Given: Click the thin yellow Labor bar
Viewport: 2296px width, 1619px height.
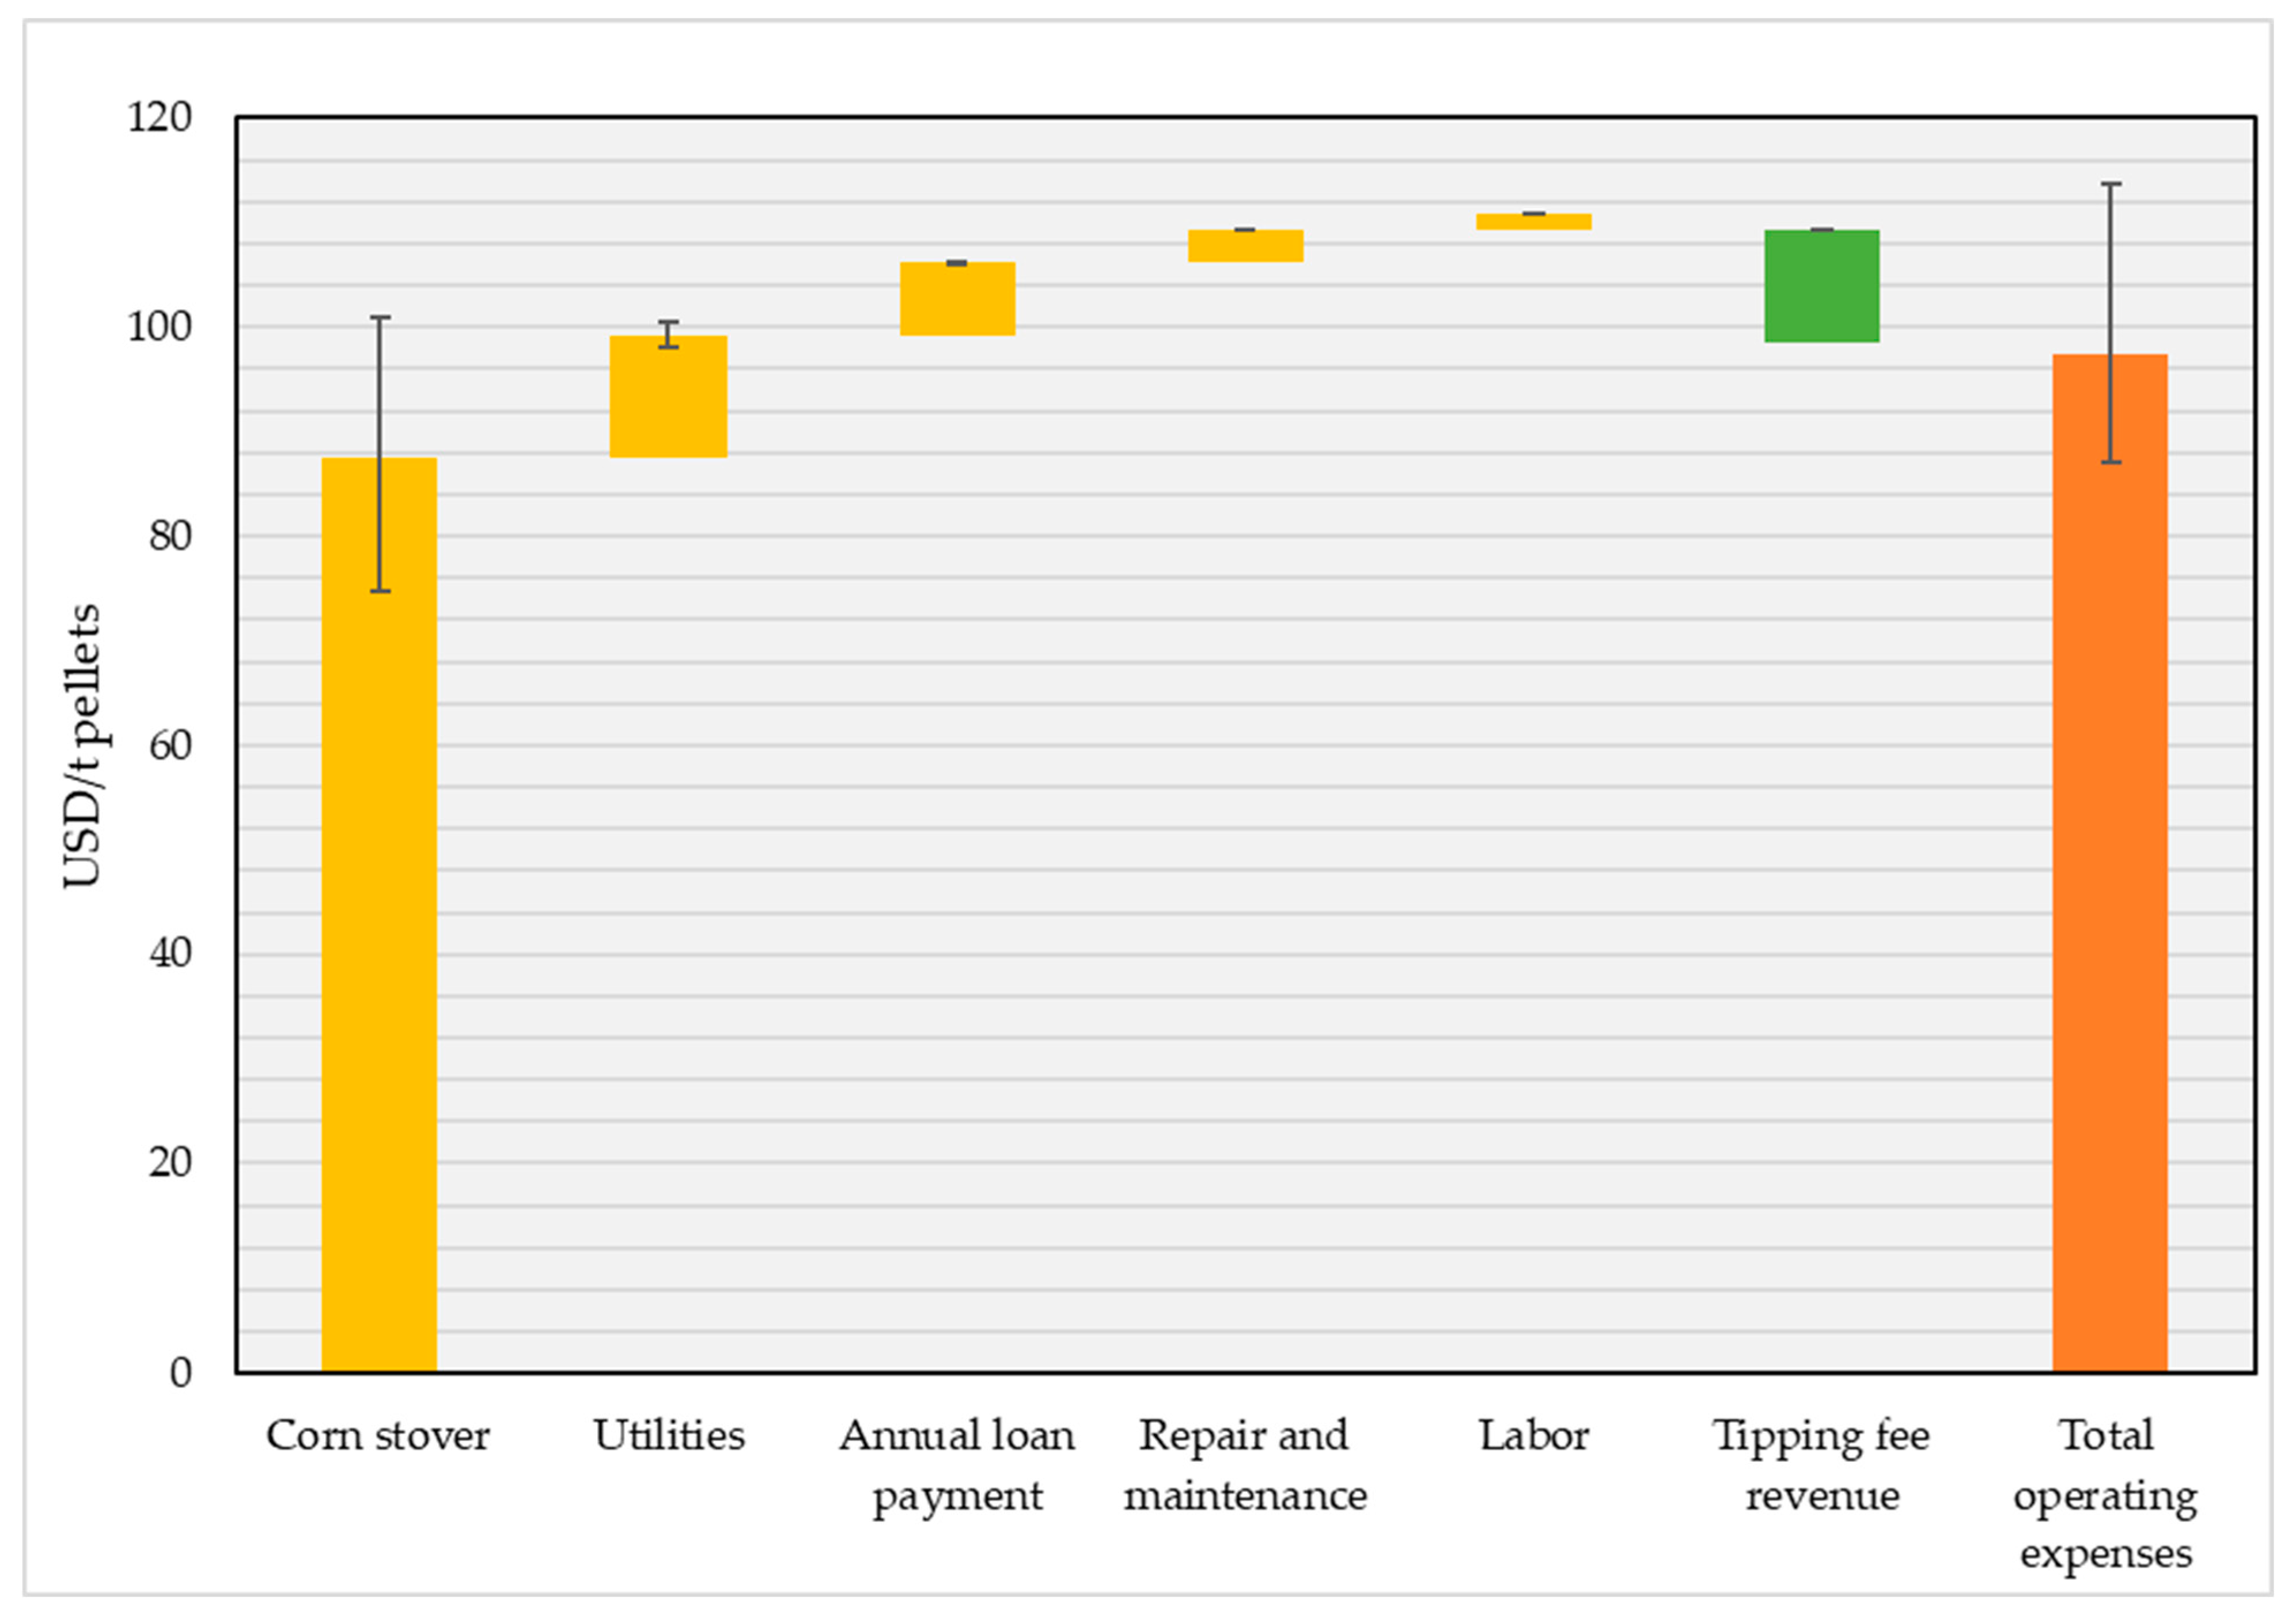Looking at the screenshot, I should [x=1533, y=221].
